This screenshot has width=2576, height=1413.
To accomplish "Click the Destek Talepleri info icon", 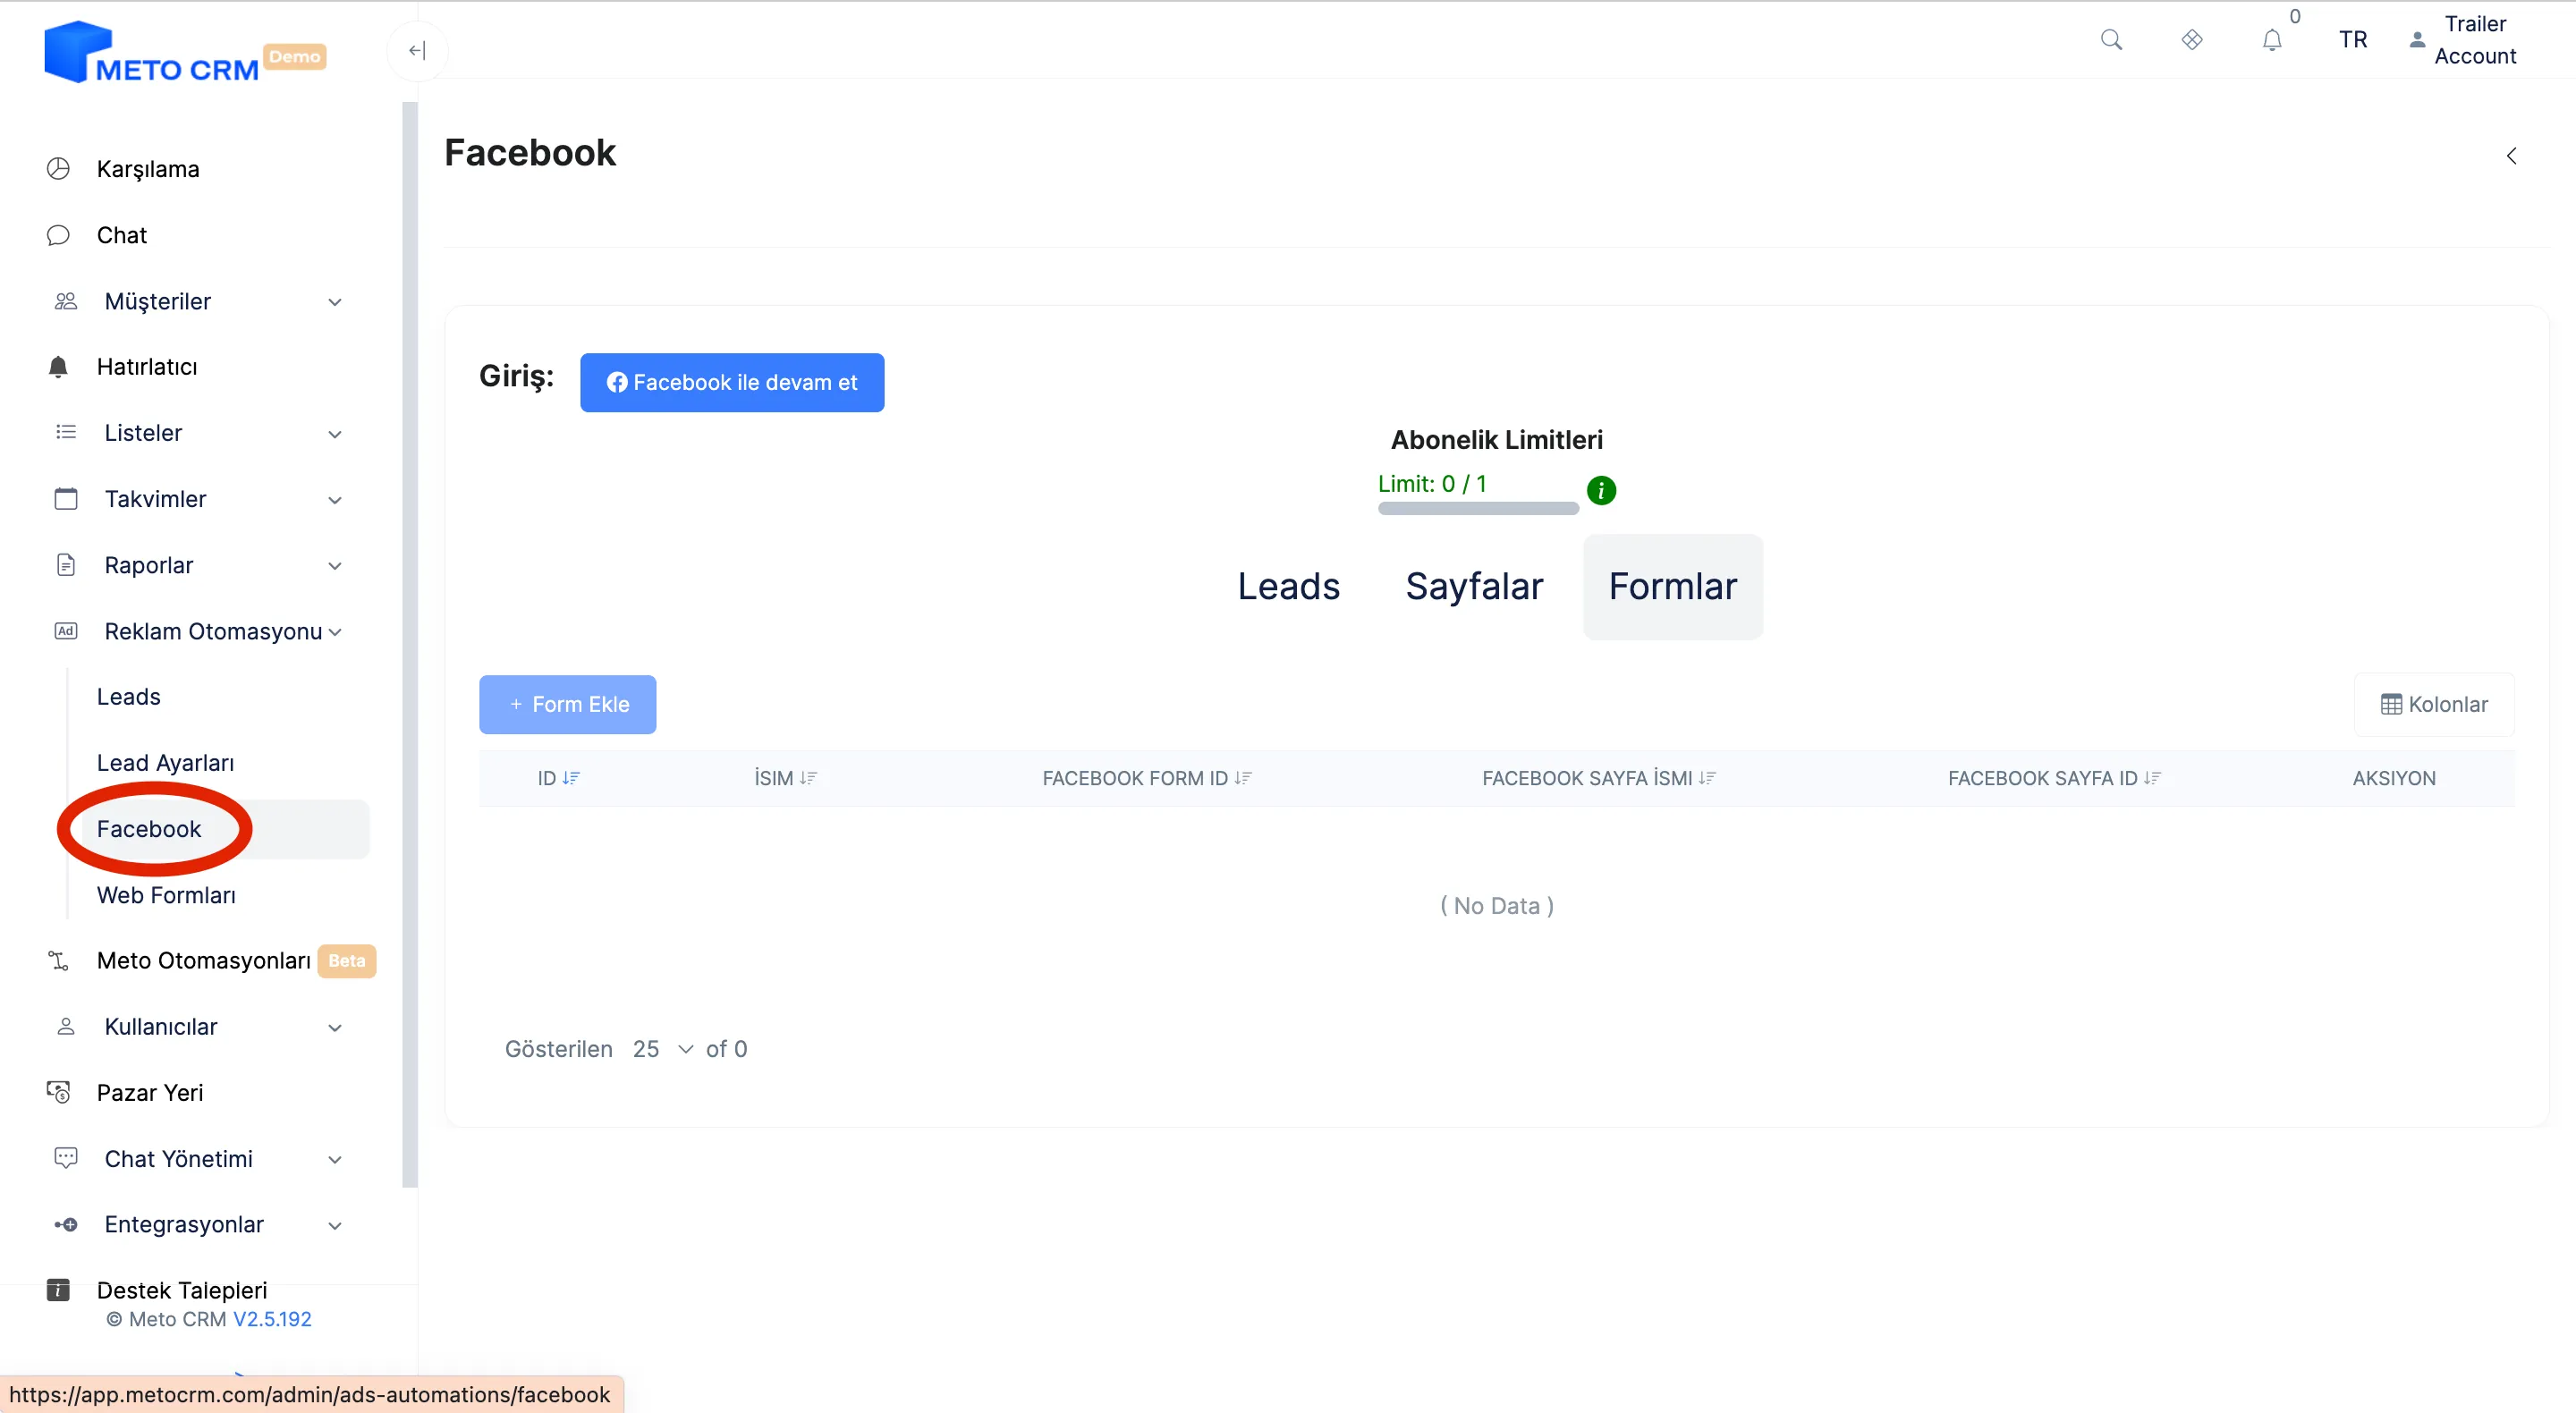I will pyautogui.click(x=58, y=1290).
